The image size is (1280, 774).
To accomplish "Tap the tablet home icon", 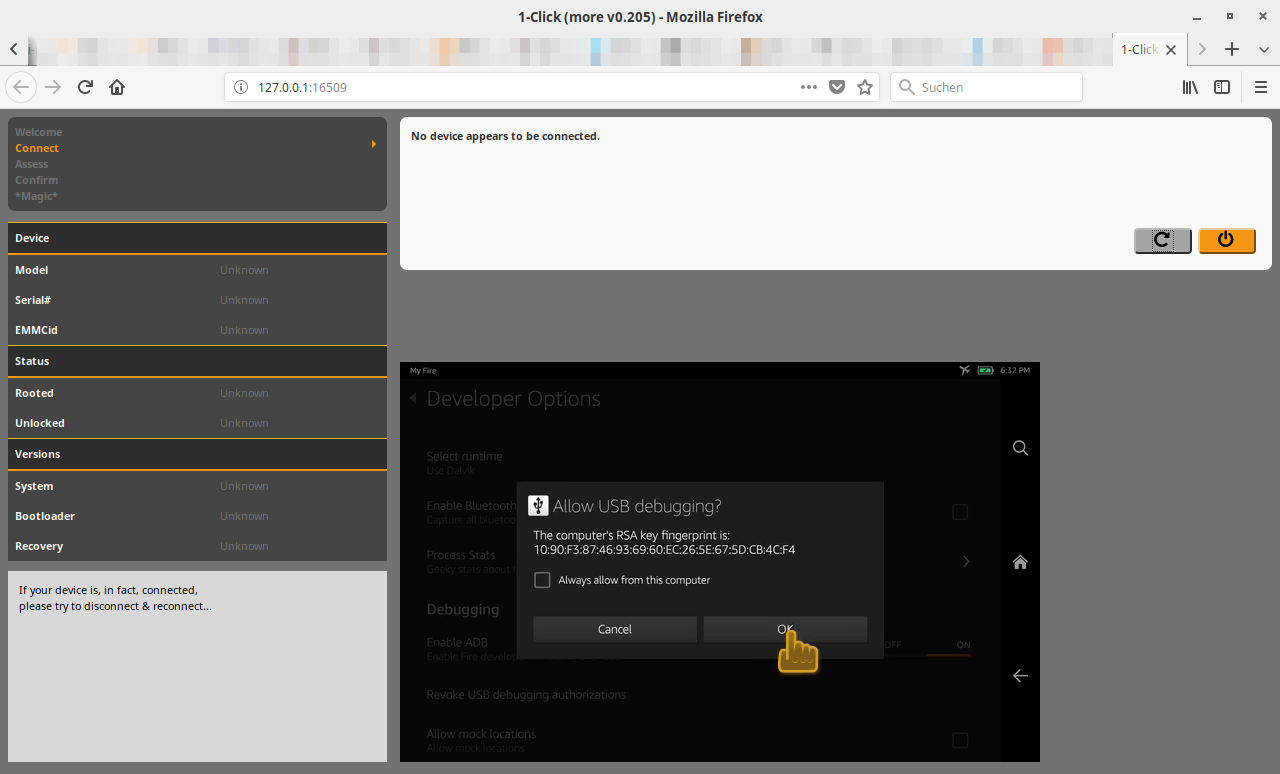I will [x=1020, y=562].
